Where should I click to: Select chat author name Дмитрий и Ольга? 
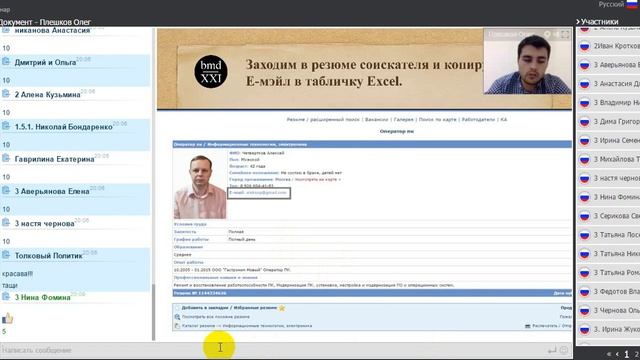(45, 62)
